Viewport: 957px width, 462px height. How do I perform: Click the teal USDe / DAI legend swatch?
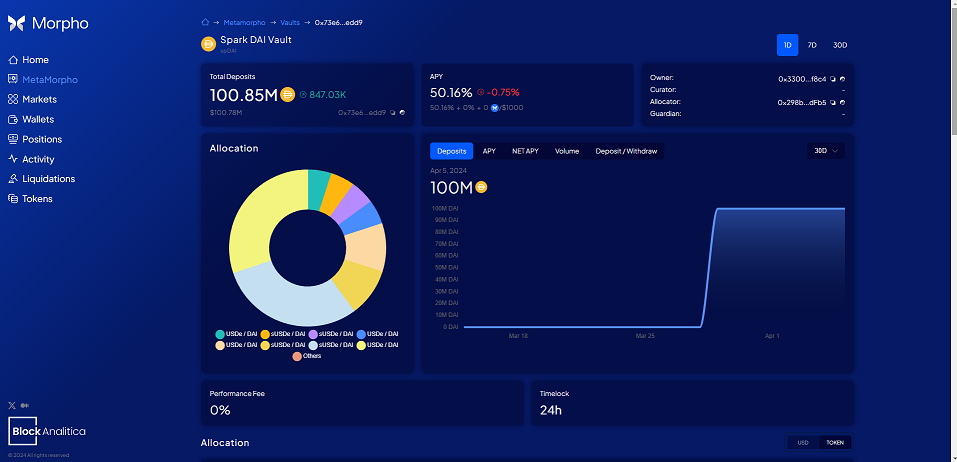coord(220,334)
